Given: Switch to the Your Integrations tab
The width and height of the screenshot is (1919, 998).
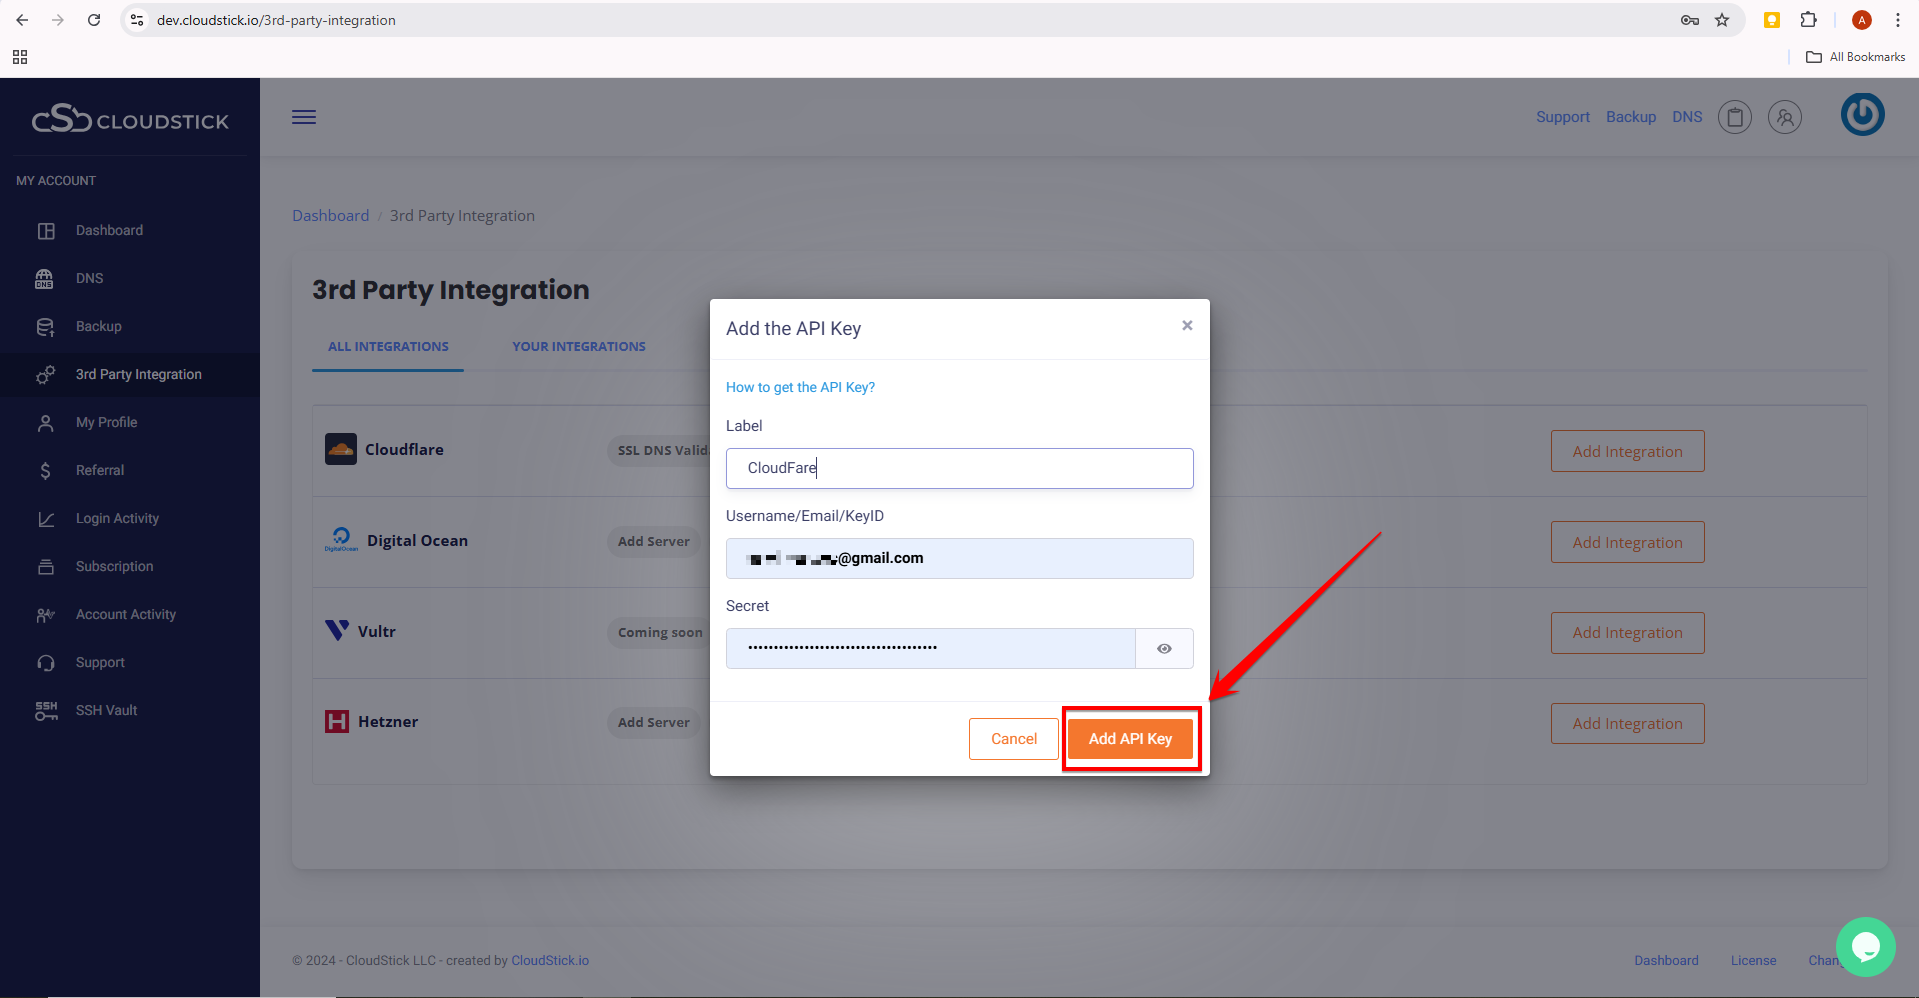Looking at the screenshot, I should (578, 347).
